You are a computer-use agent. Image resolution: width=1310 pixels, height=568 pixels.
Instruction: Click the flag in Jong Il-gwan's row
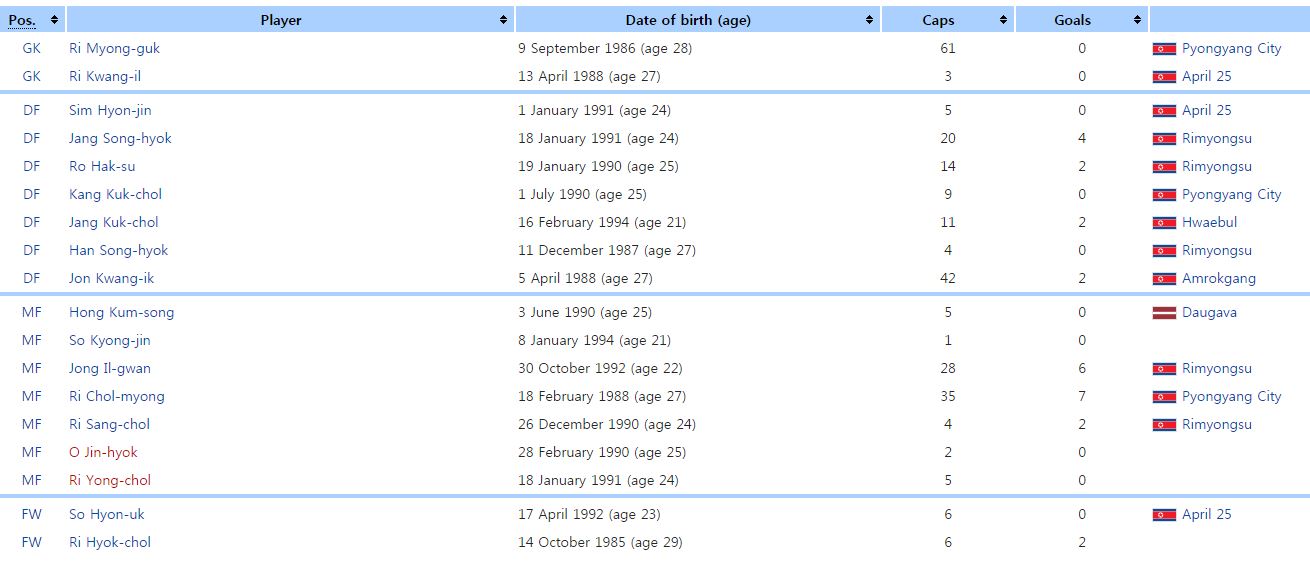(1164, 369)
